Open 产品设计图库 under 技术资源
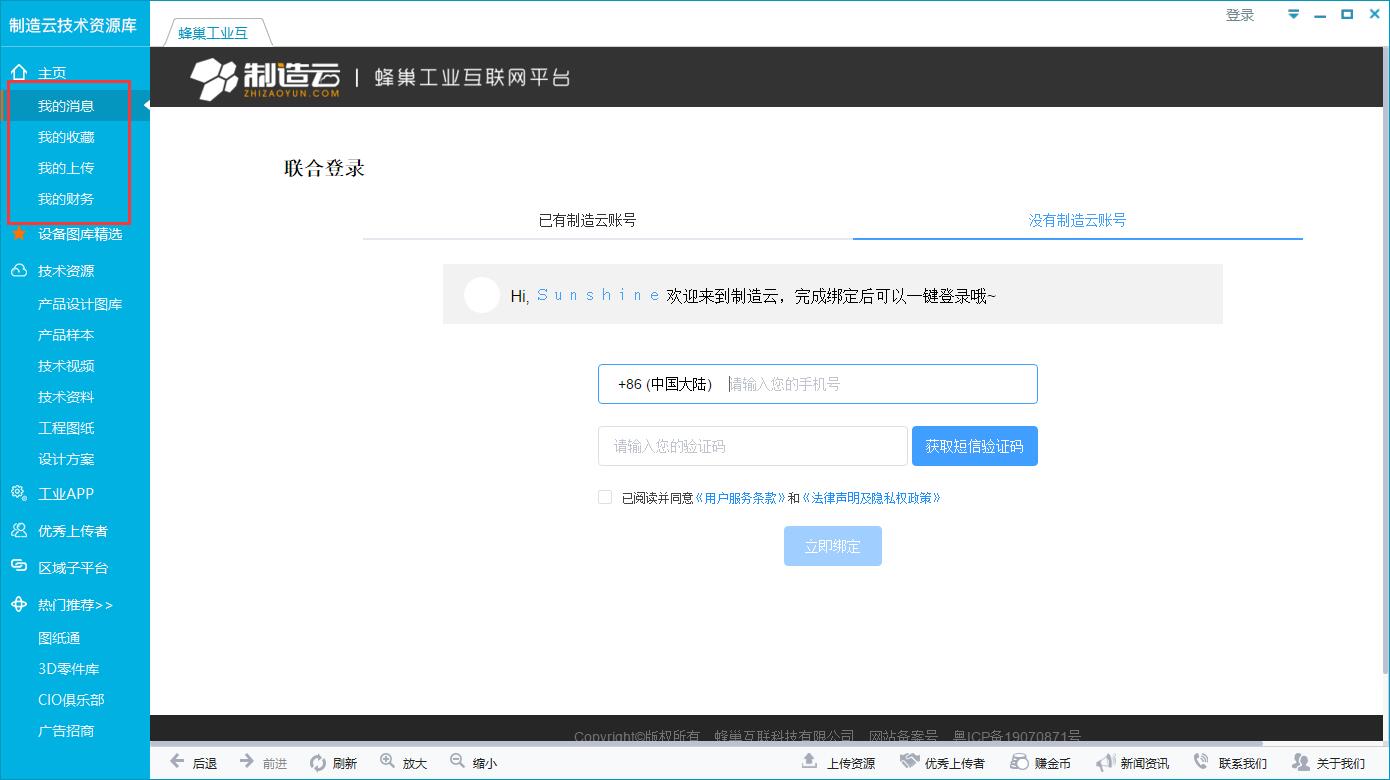Screen dimensions: 1390x780 pyautogui.click(x=80, y=304)
